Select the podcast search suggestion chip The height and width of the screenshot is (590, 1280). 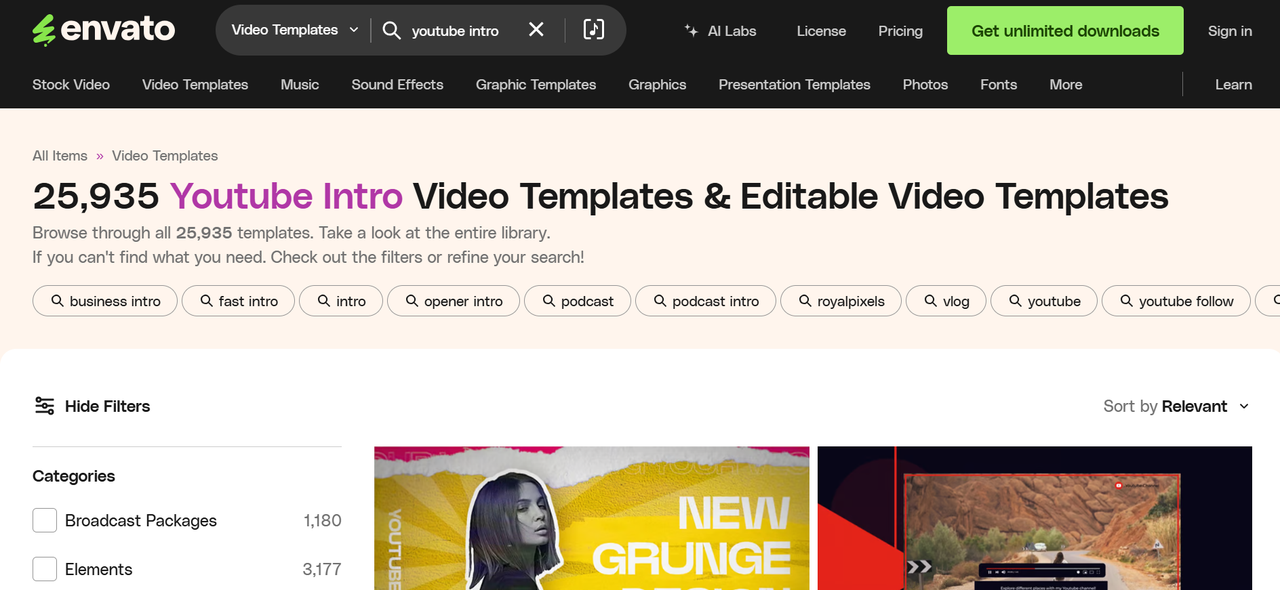[x=576, y=301]
